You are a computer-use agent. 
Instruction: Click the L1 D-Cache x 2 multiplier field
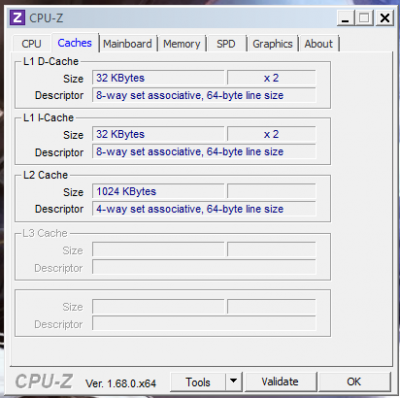[271, 78]
